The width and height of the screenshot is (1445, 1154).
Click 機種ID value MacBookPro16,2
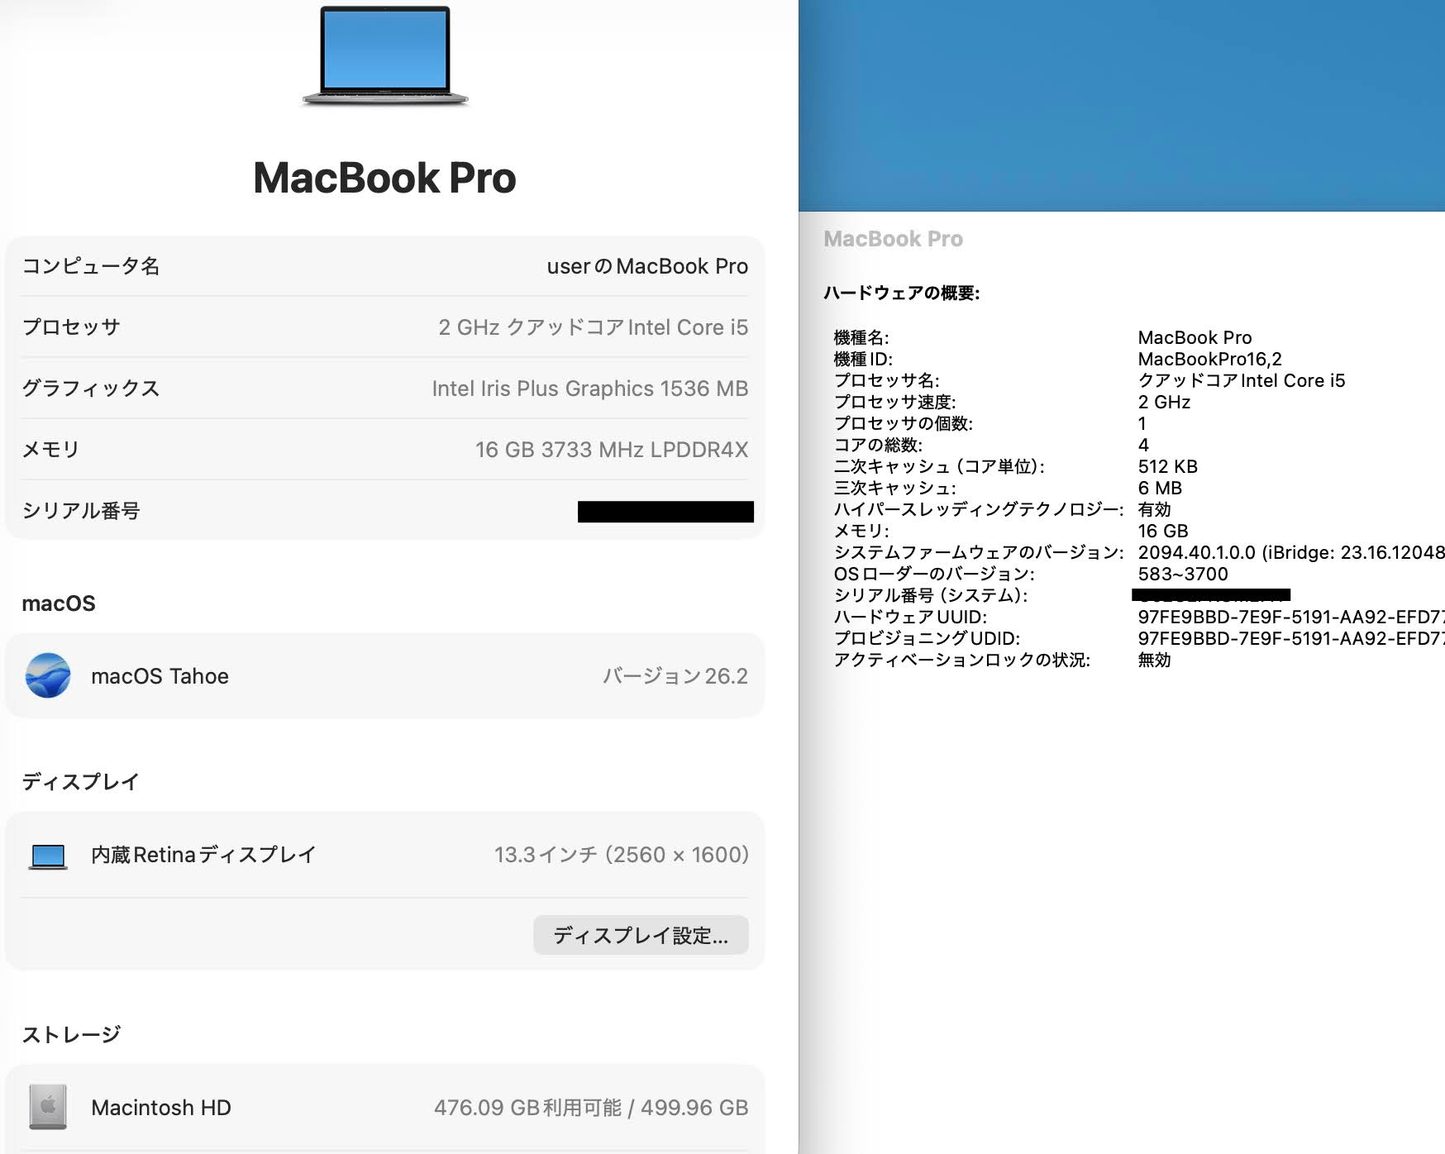pyautogui.click(x=1210, y=359)
